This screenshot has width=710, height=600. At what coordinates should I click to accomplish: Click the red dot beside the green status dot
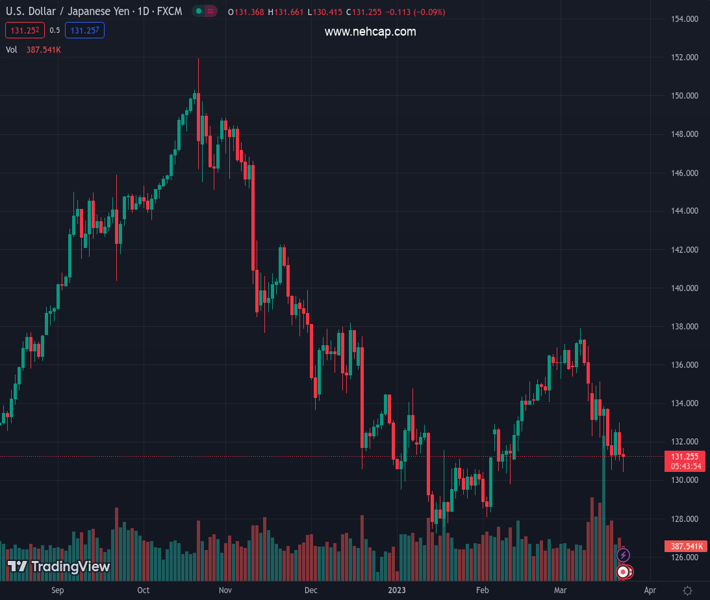pyautogui.click(x=212, y=12)
